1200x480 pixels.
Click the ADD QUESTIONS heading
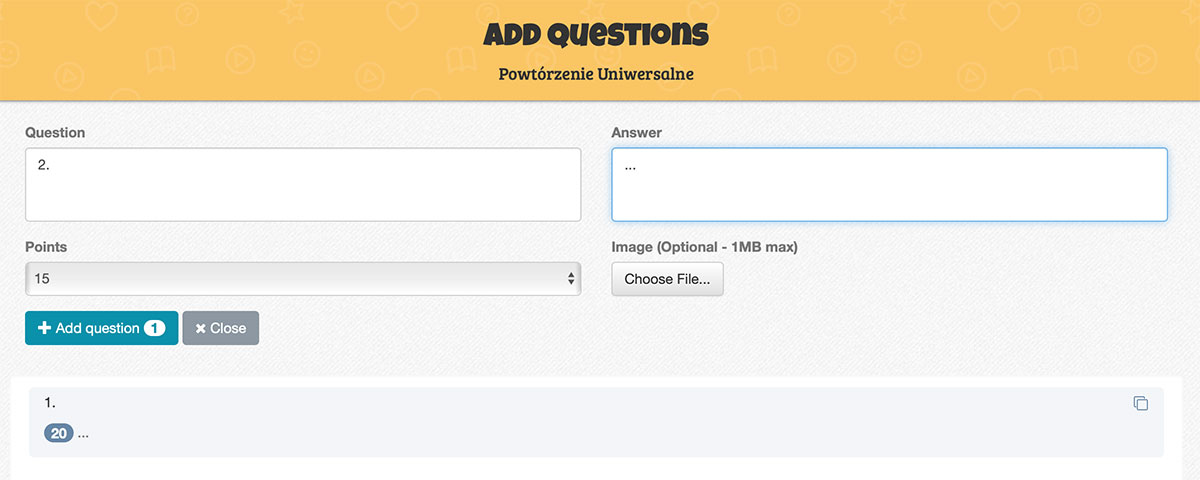(596, 34)
